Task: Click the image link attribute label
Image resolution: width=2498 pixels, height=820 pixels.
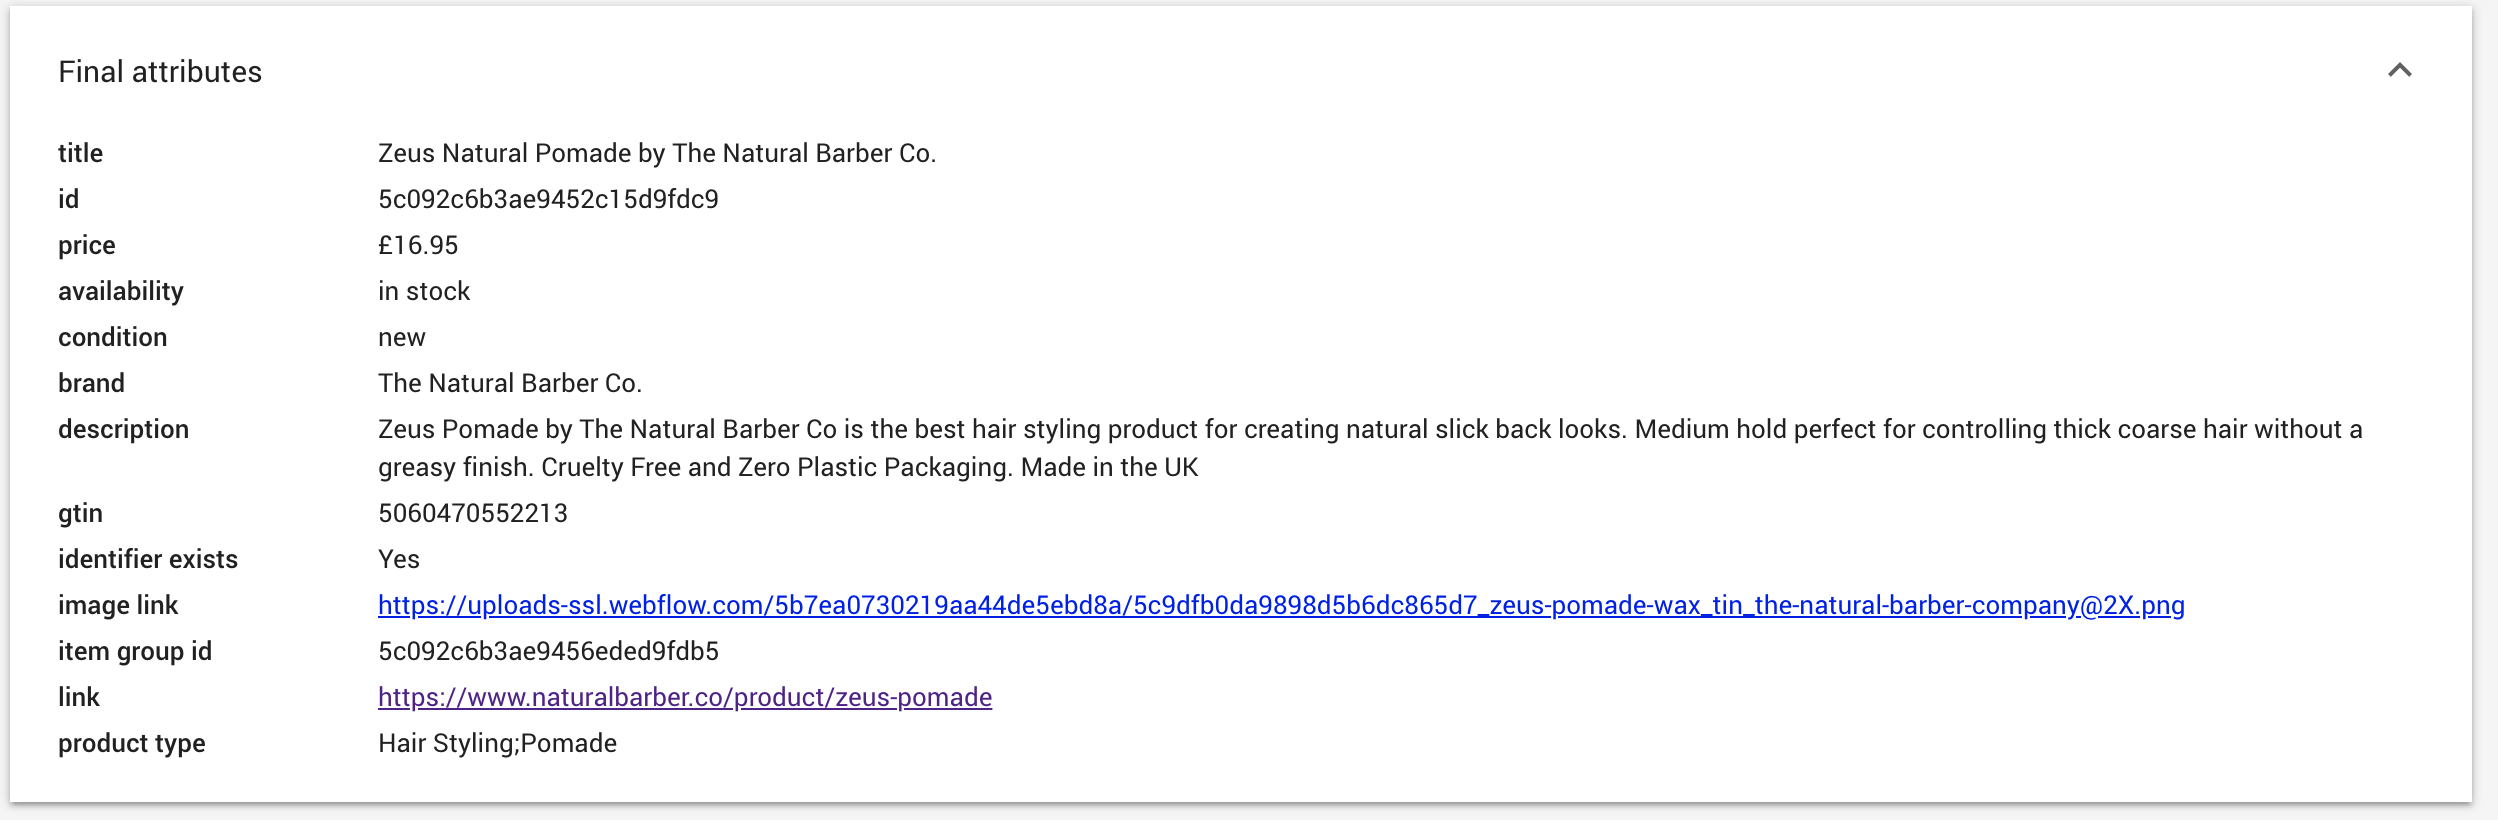Action: (118, 605)
